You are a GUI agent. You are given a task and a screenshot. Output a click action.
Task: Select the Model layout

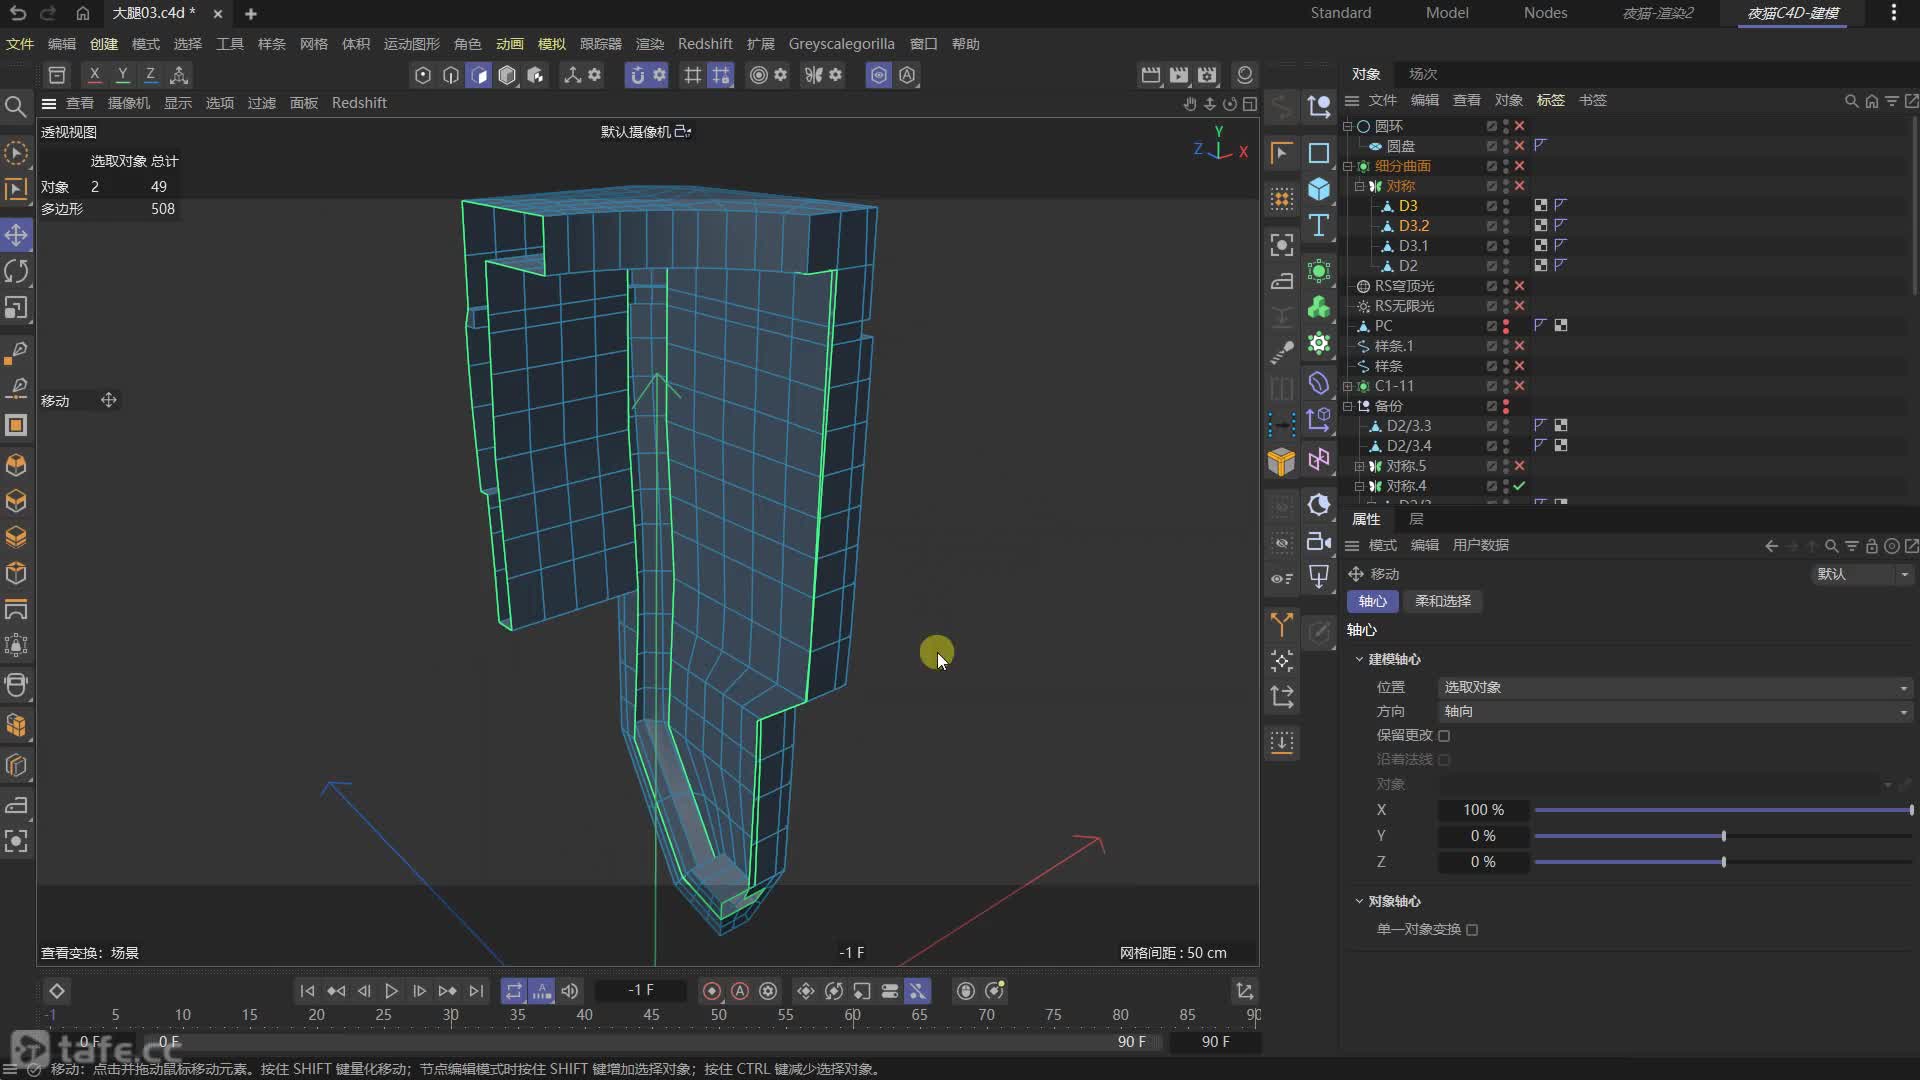(x=1446, y=13)
